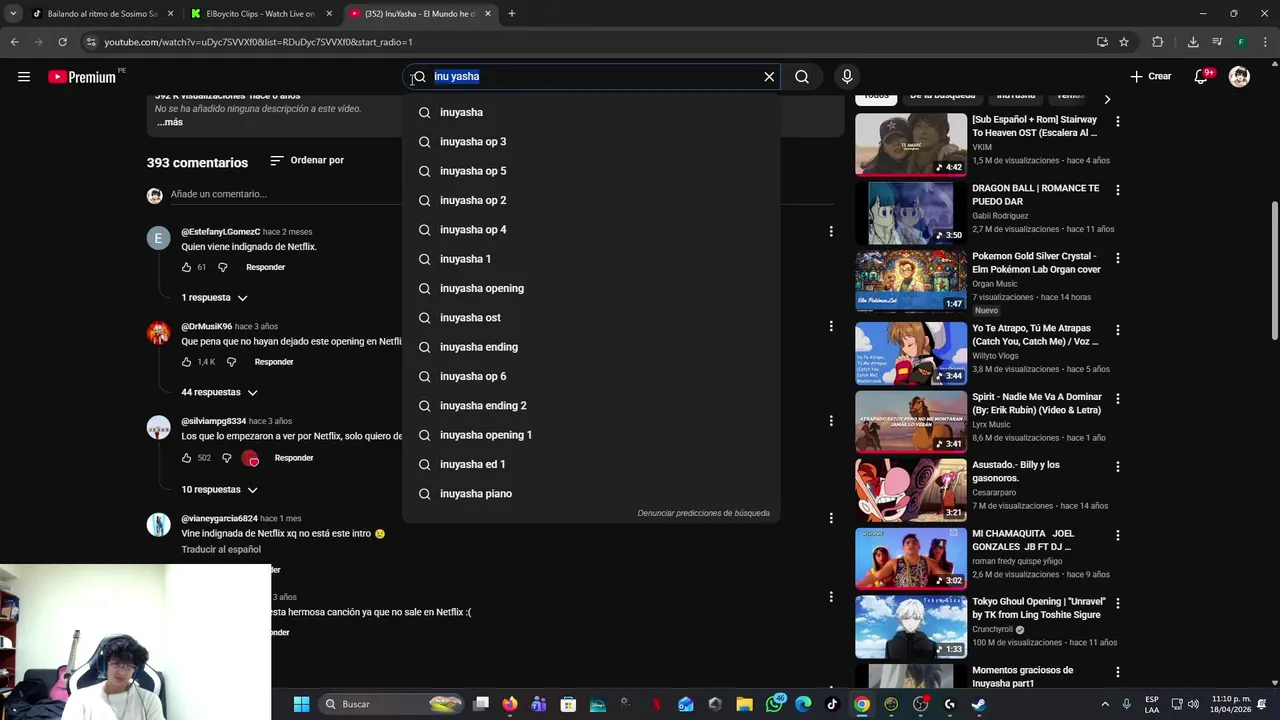This screenshot has width=1280, height=720.
Task: Bookmark this page with the star icon
Action: 1124,42
